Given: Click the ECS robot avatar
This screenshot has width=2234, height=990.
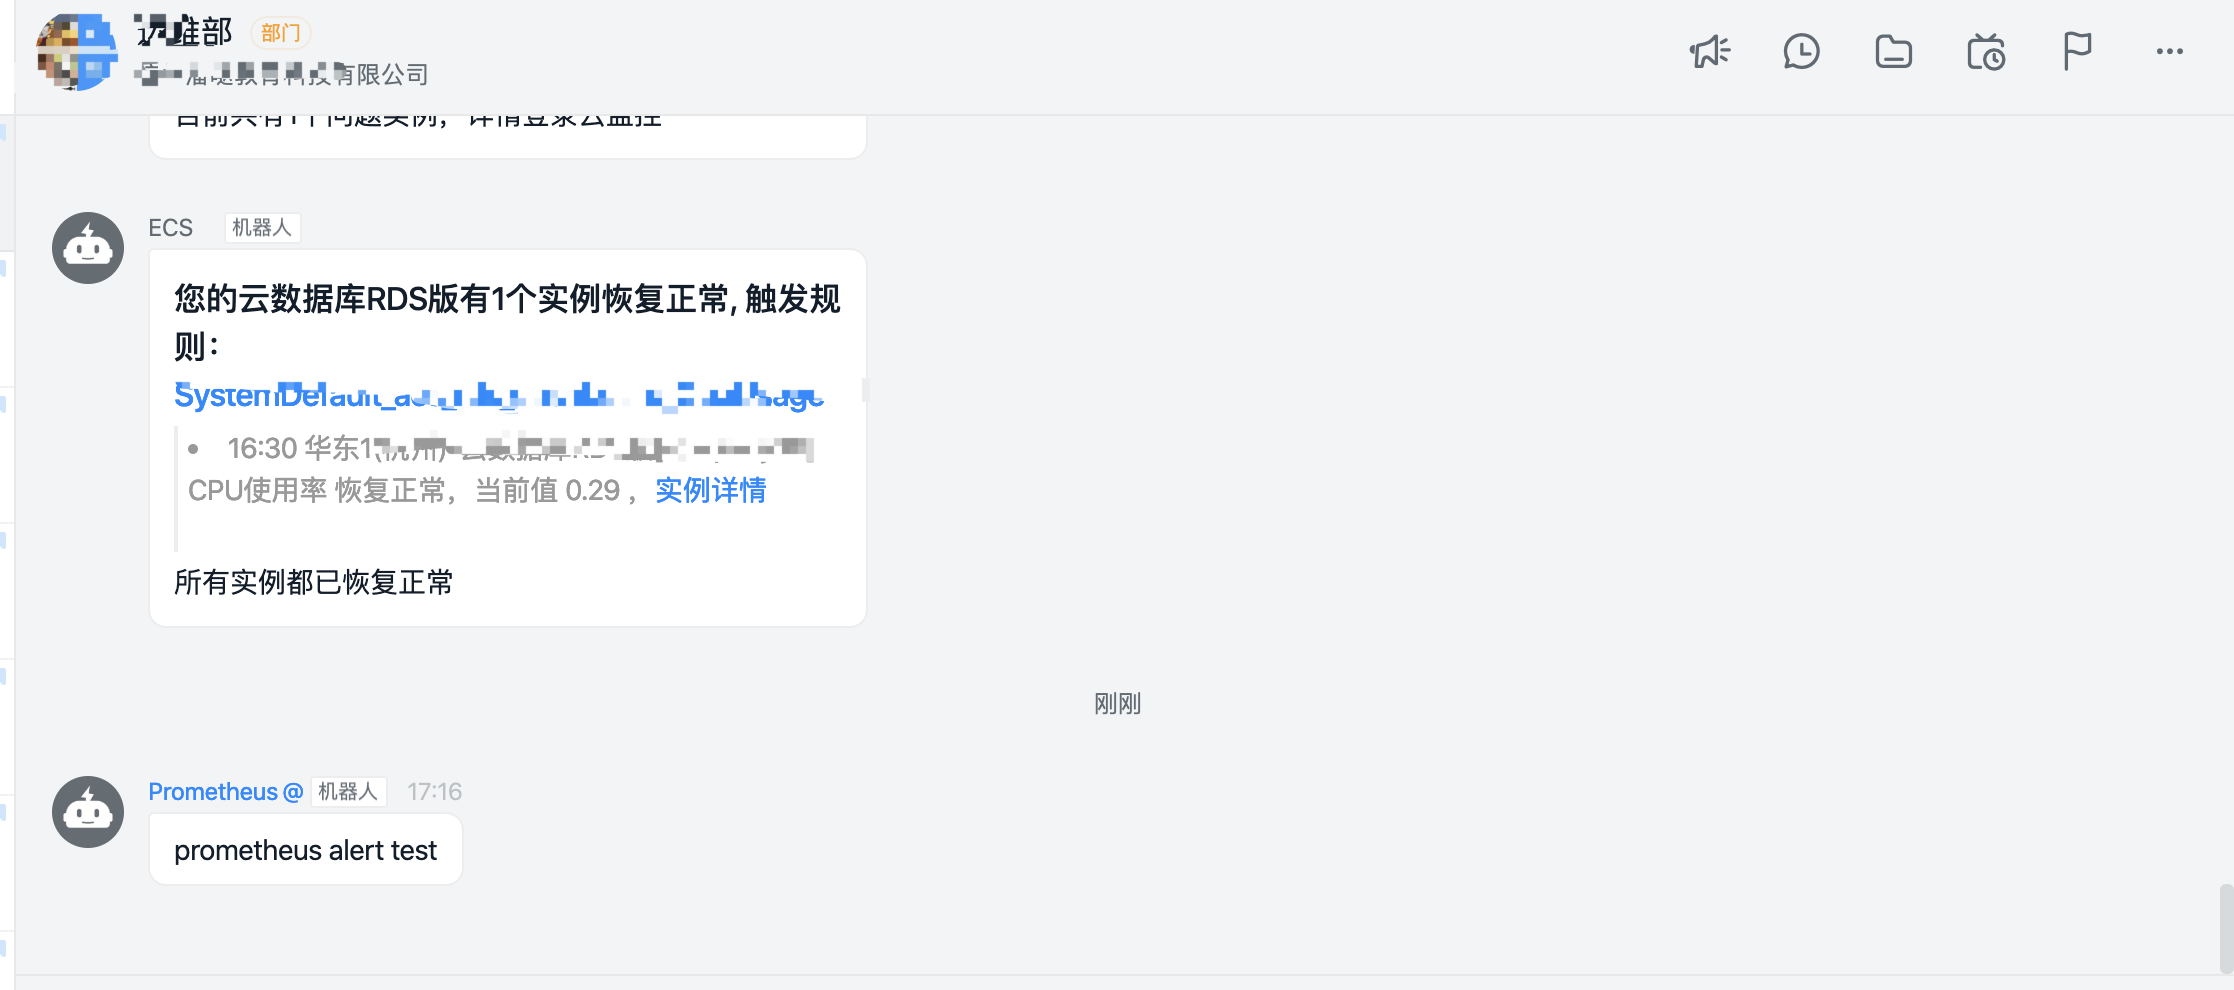Looking at the screenshot, I should 88,248.
